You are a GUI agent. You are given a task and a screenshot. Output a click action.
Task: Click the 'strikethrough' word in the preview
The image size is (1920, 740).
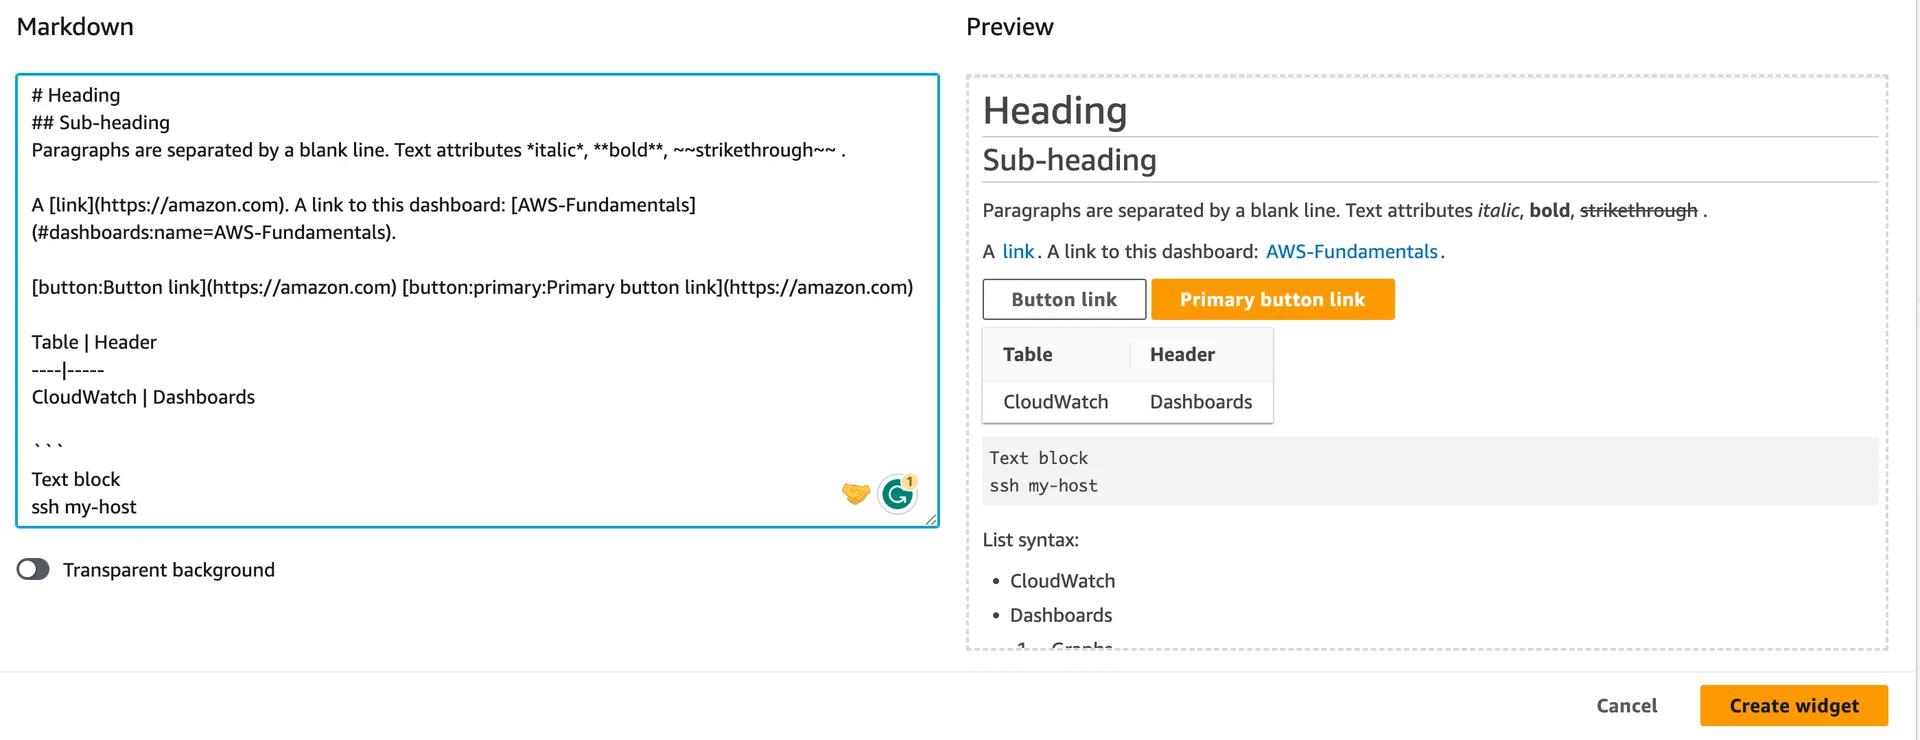click(1638, 211)
